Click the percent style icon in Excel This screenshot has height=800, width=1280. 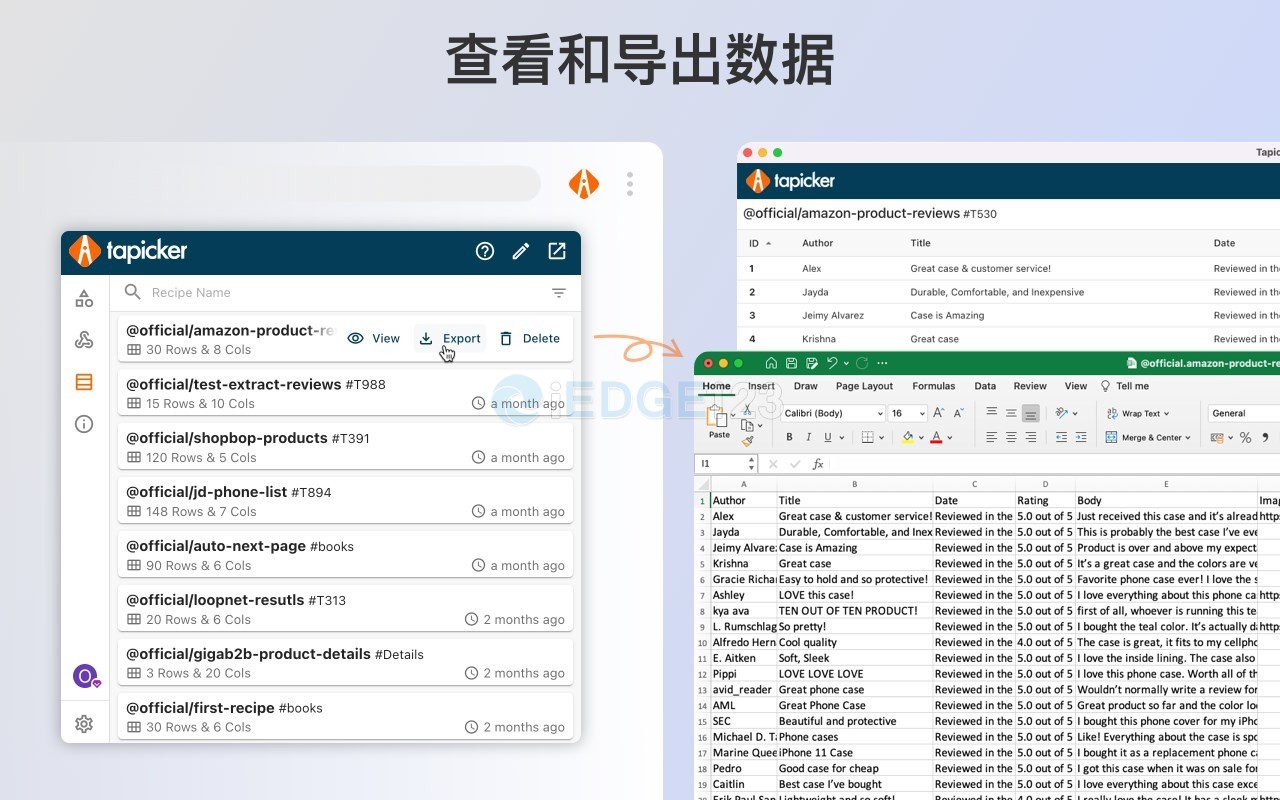tap(1245, 437)
